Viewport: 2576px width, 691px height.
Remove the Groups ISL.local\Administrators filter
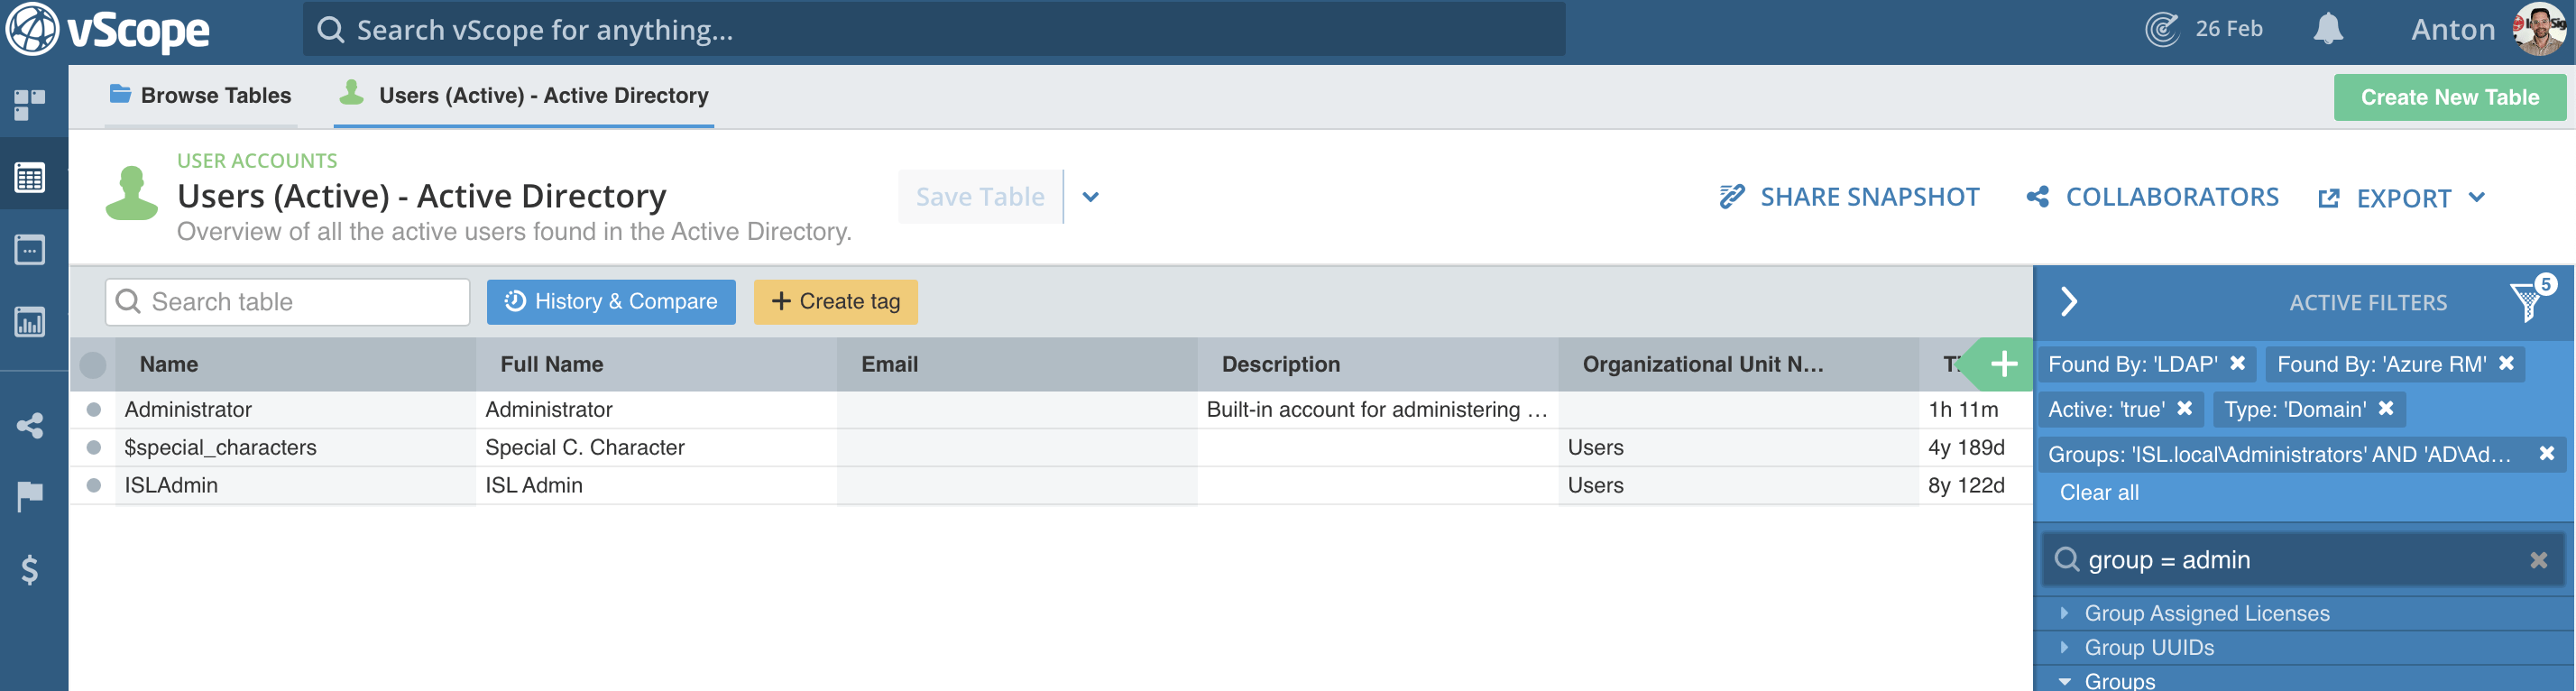(2547, 453)
